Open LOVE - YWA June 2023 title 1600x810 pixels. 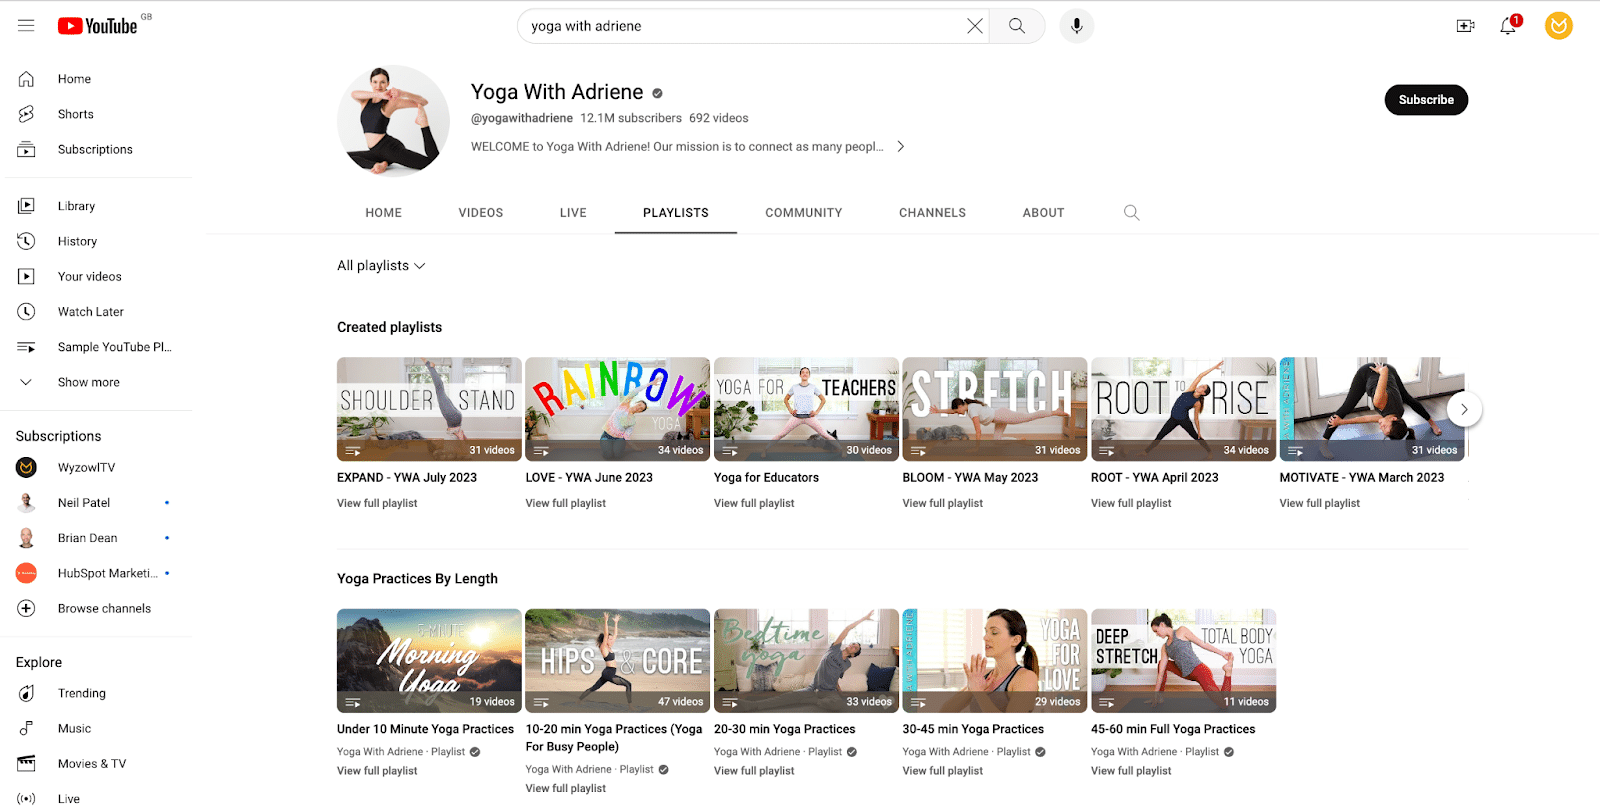tap(589, 478)
